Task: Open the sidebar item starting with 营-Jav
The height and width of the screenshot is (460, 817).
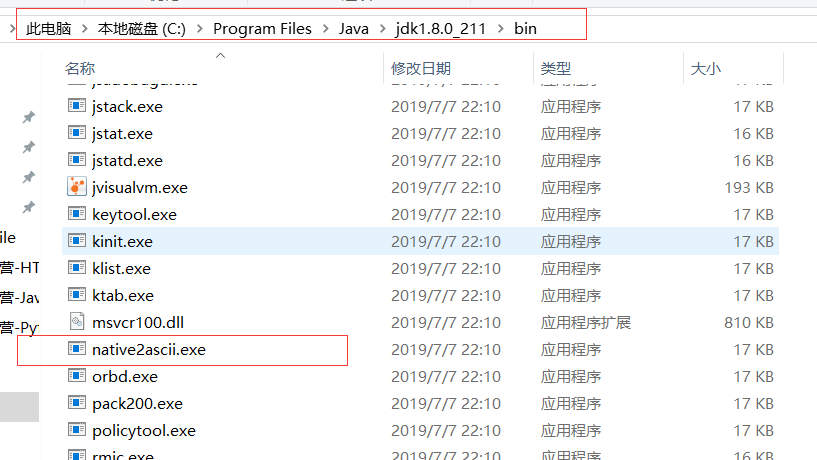Action: [19, 297]
